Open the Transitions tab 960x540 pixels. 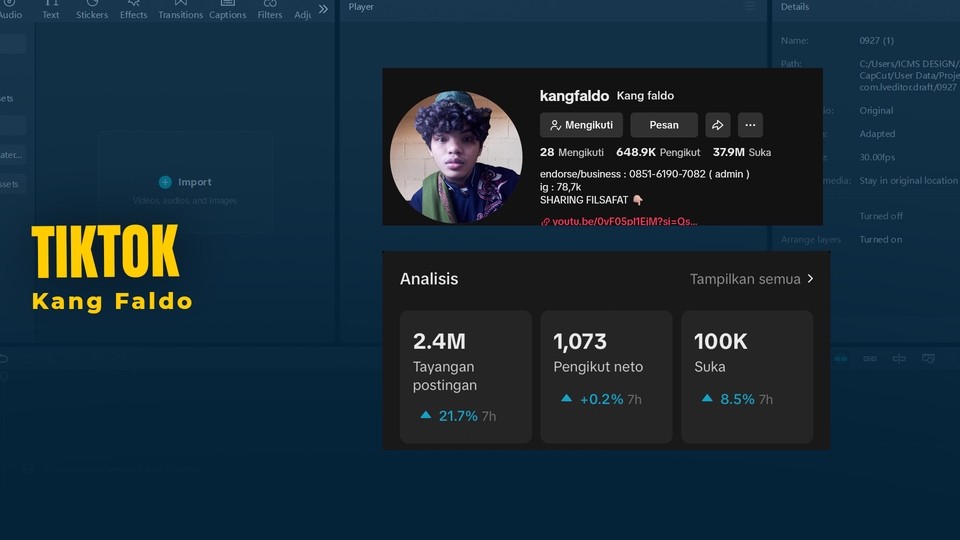pos(180,10)
